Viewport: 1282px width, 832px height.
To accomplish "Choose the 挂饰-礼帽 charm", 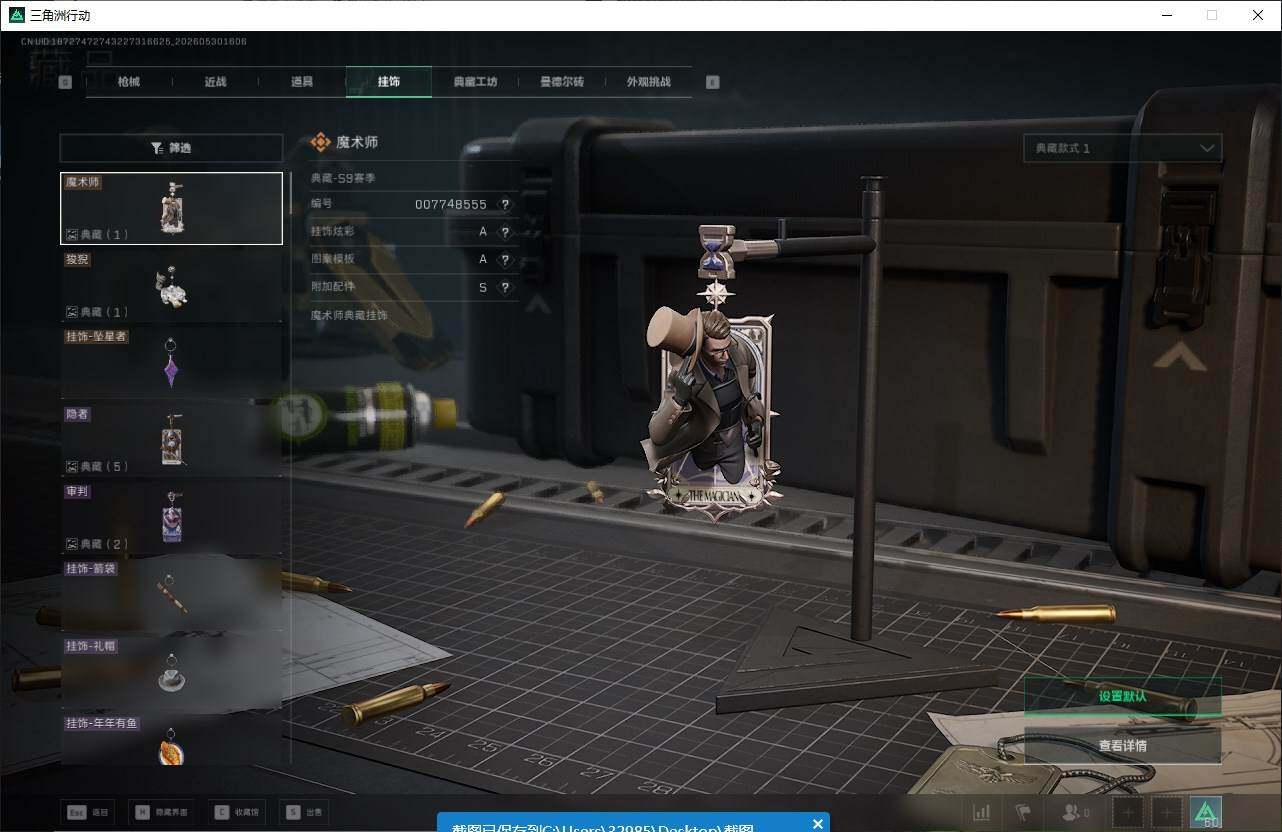I will click(x=171, y=672).
